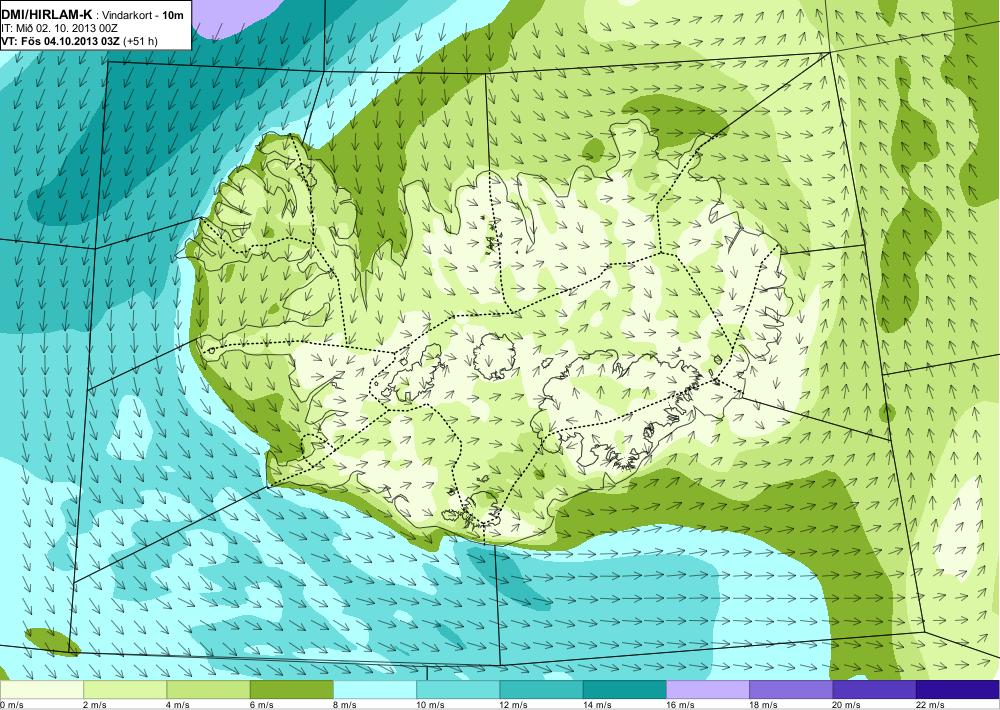Click the '22 m/s' legend label
This screenshot has height=710, width=1000.
931,705
